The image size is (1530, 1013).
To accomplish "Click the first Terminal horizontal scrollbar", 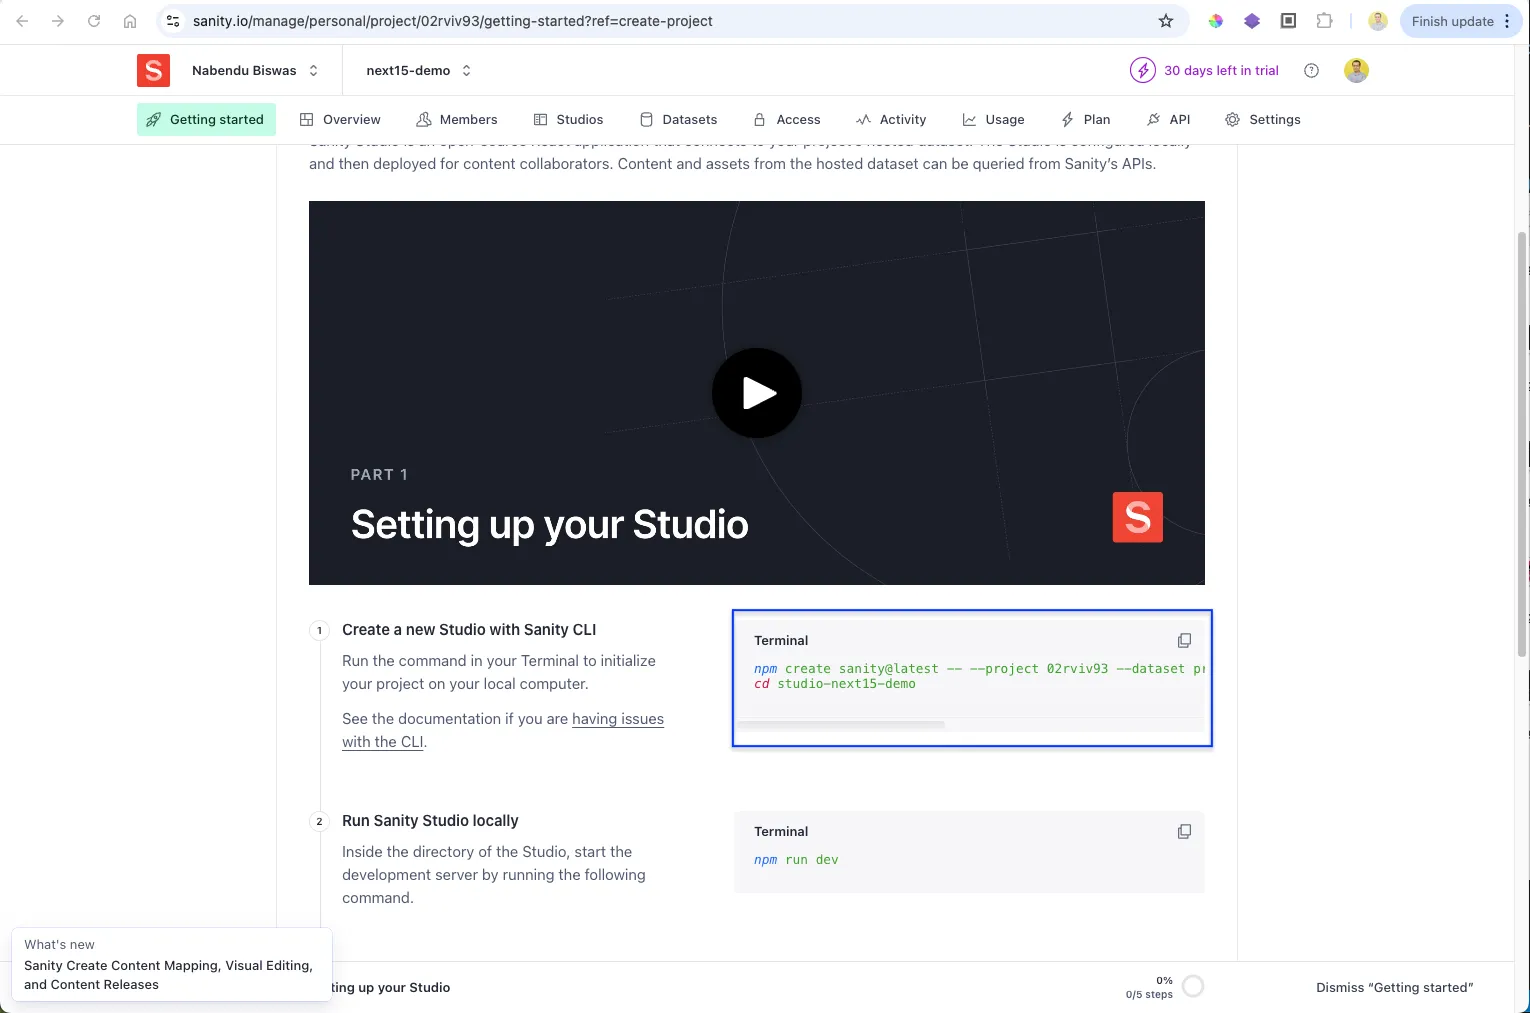I will pos(840,725).
